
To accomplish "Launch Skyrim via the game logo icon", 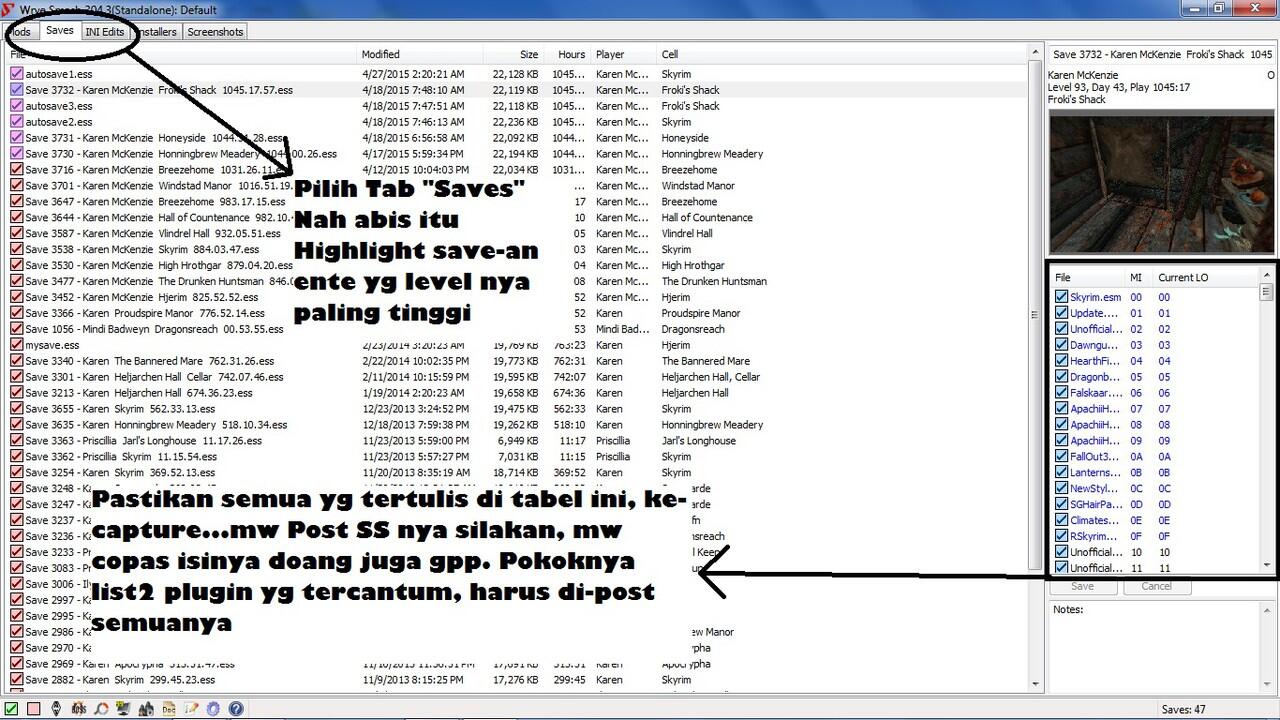I will (56, 709).
